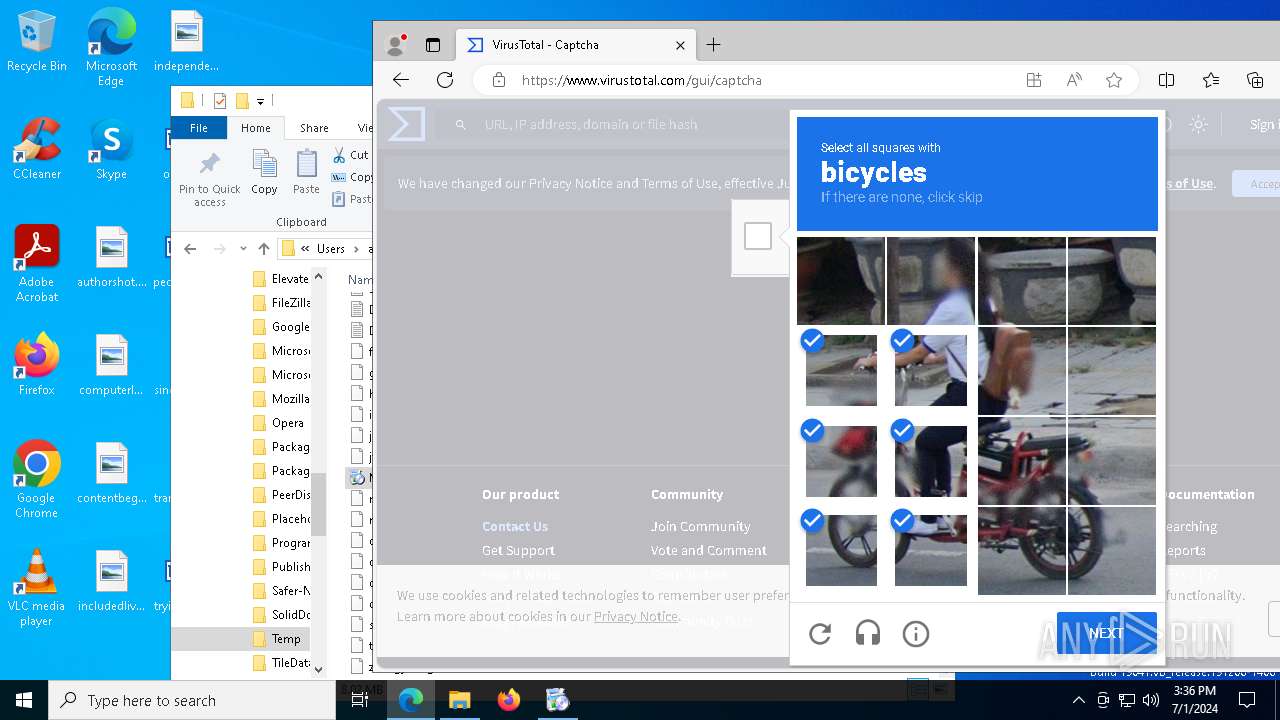Open Edge favorites list icon
This screenshot has height=720, width=1280.
(x=1211, y=80)
